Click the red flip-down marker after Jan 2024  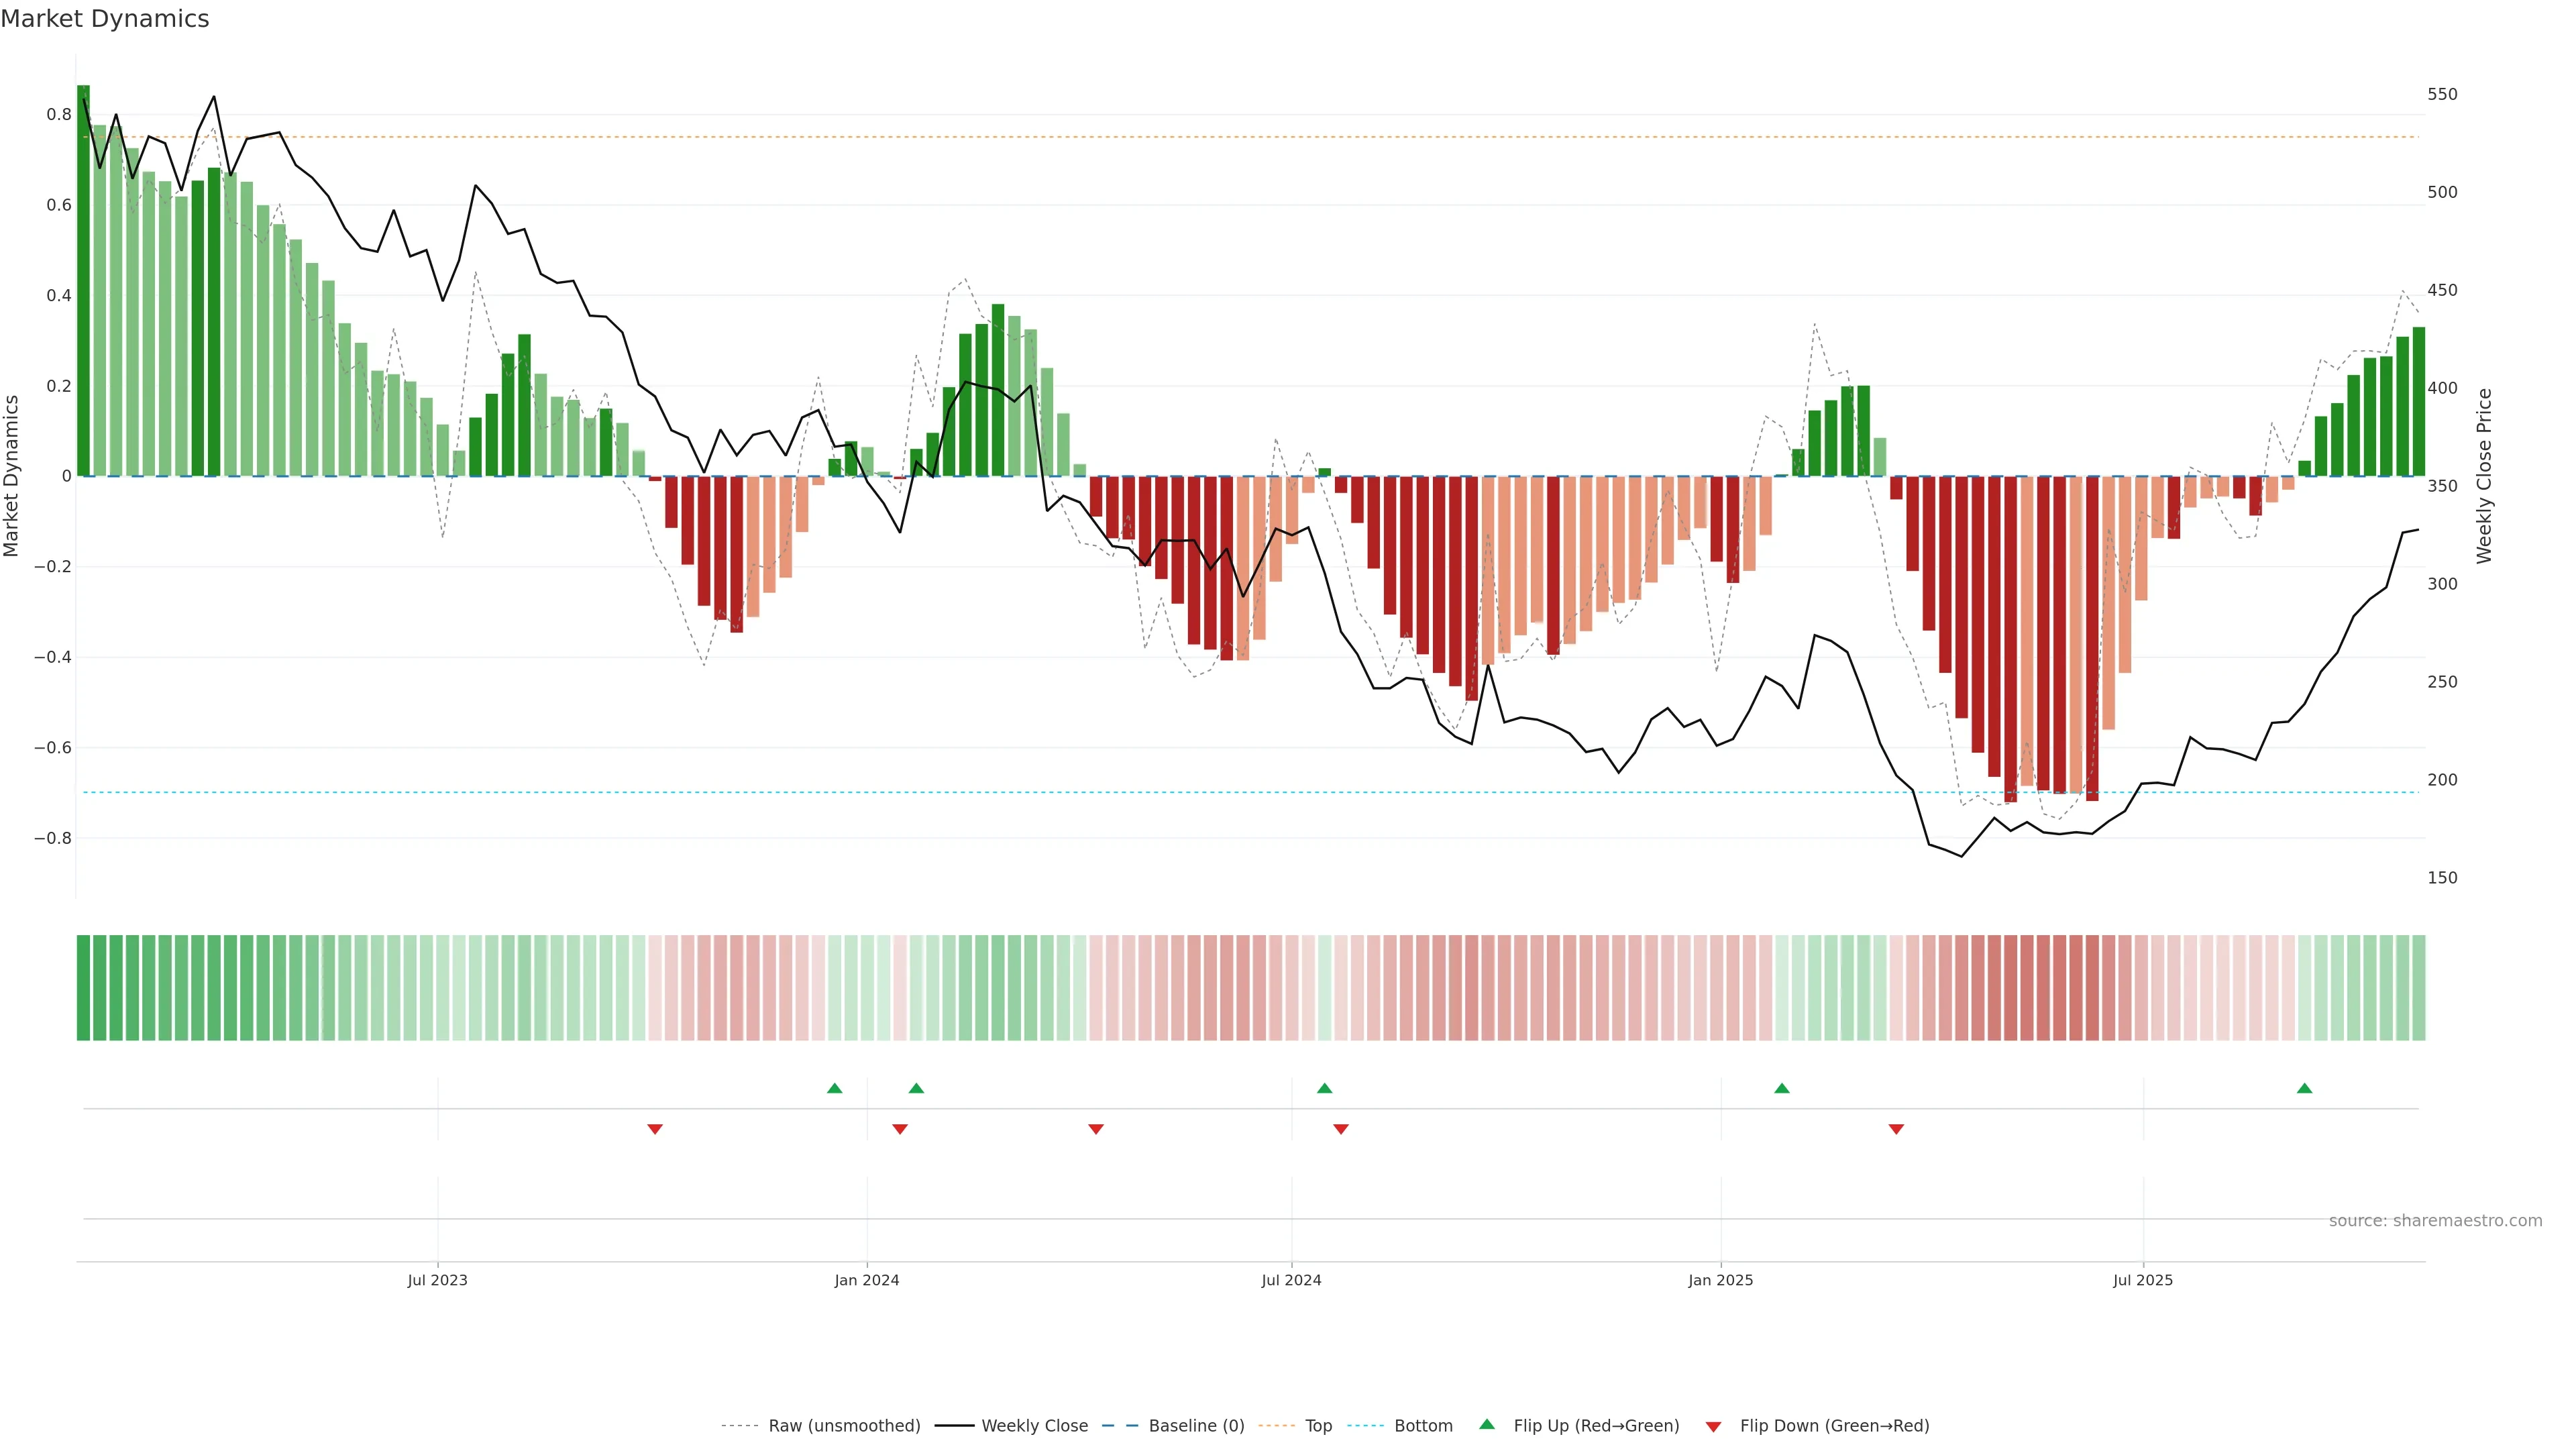[x=900, y=1129]
